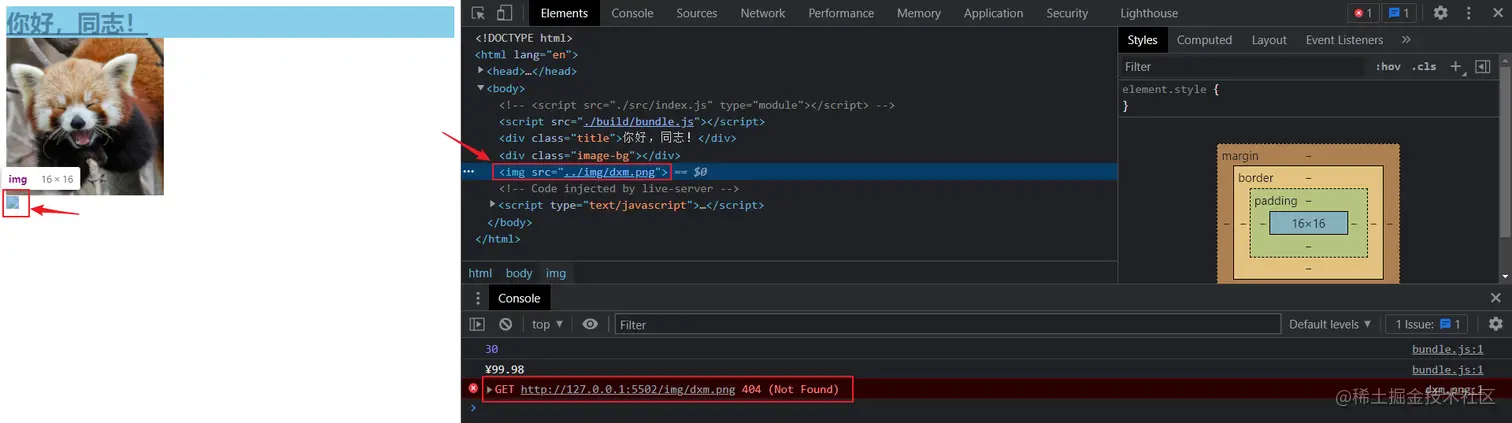Select the Styles pane tab

pos(1142,40)
